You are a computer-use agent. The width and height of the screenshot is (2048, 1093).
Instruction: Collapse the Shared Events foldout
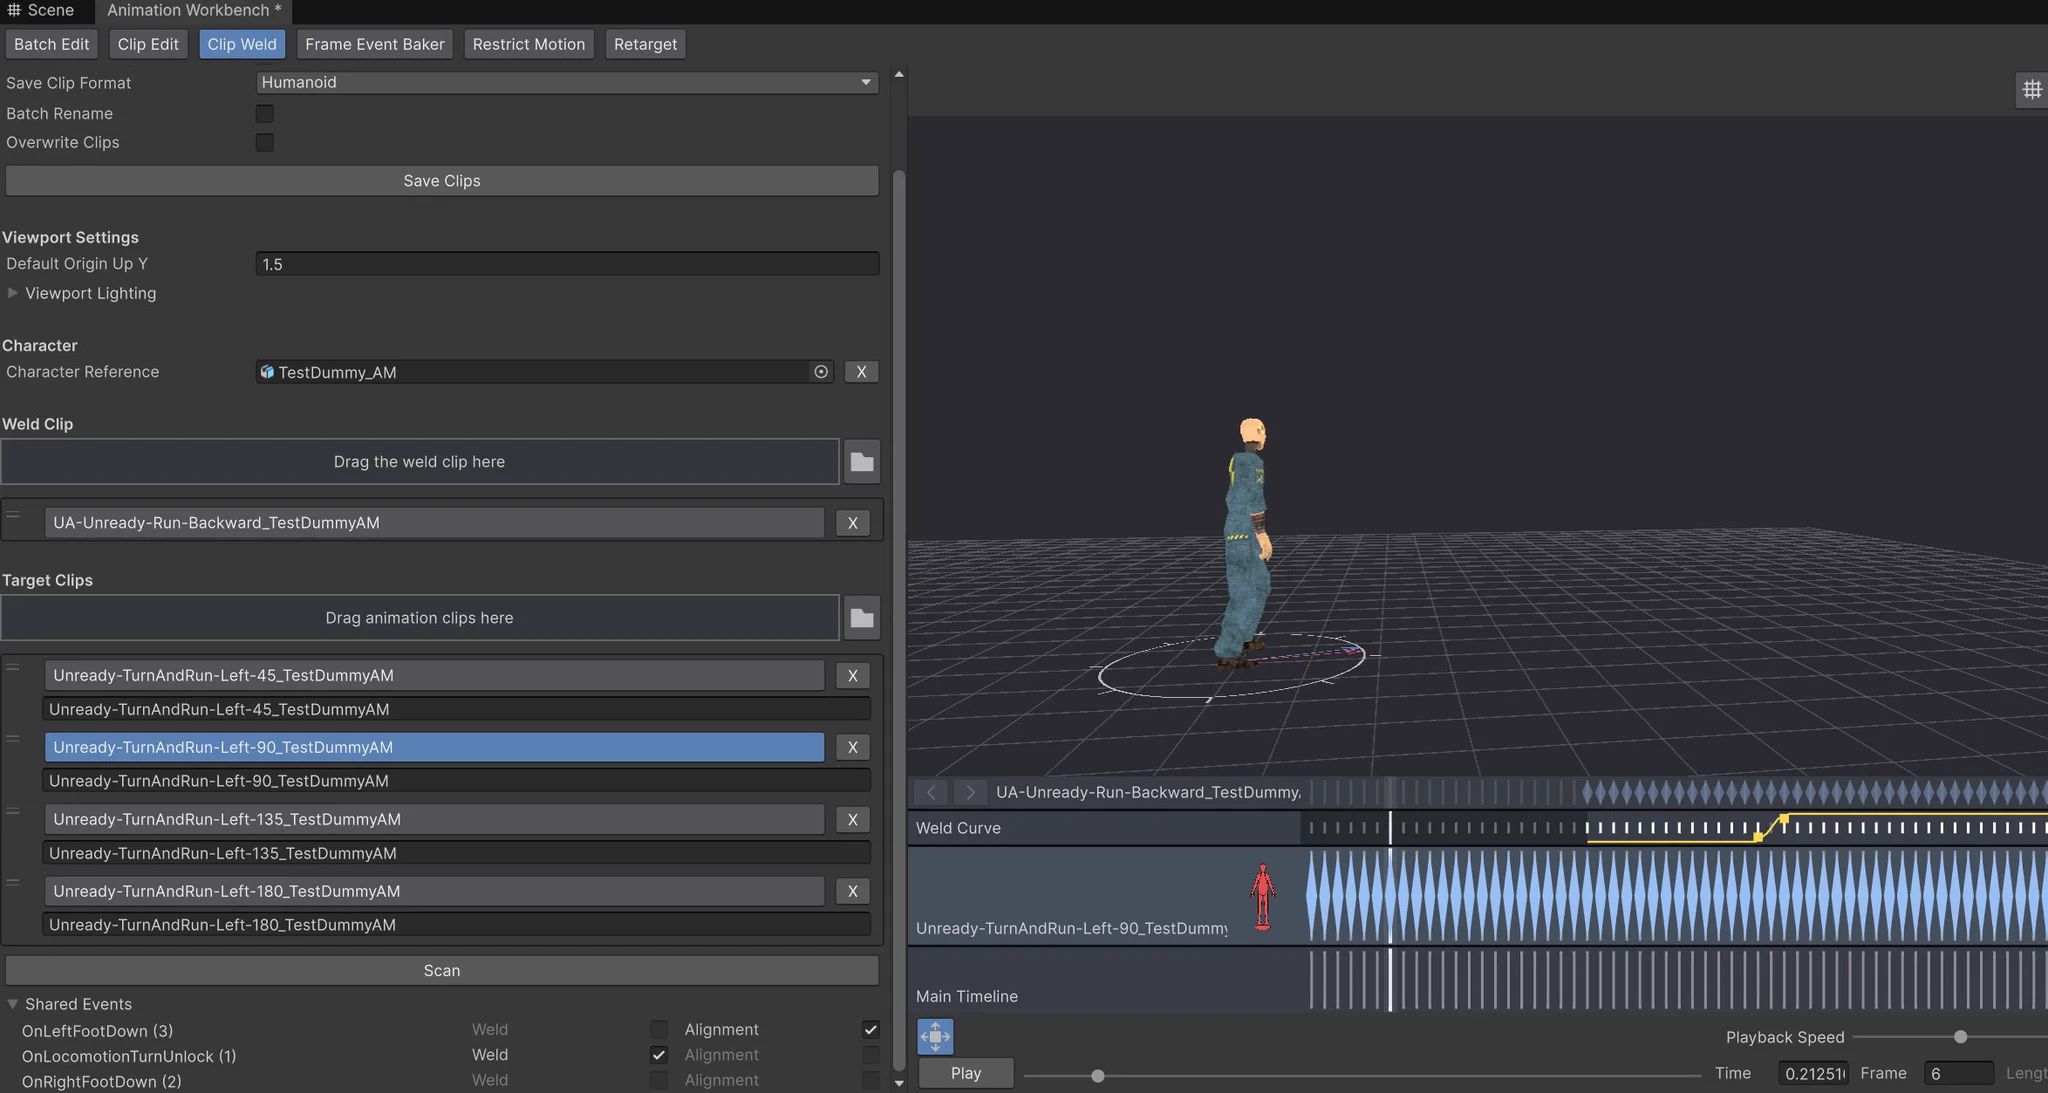13,1004
